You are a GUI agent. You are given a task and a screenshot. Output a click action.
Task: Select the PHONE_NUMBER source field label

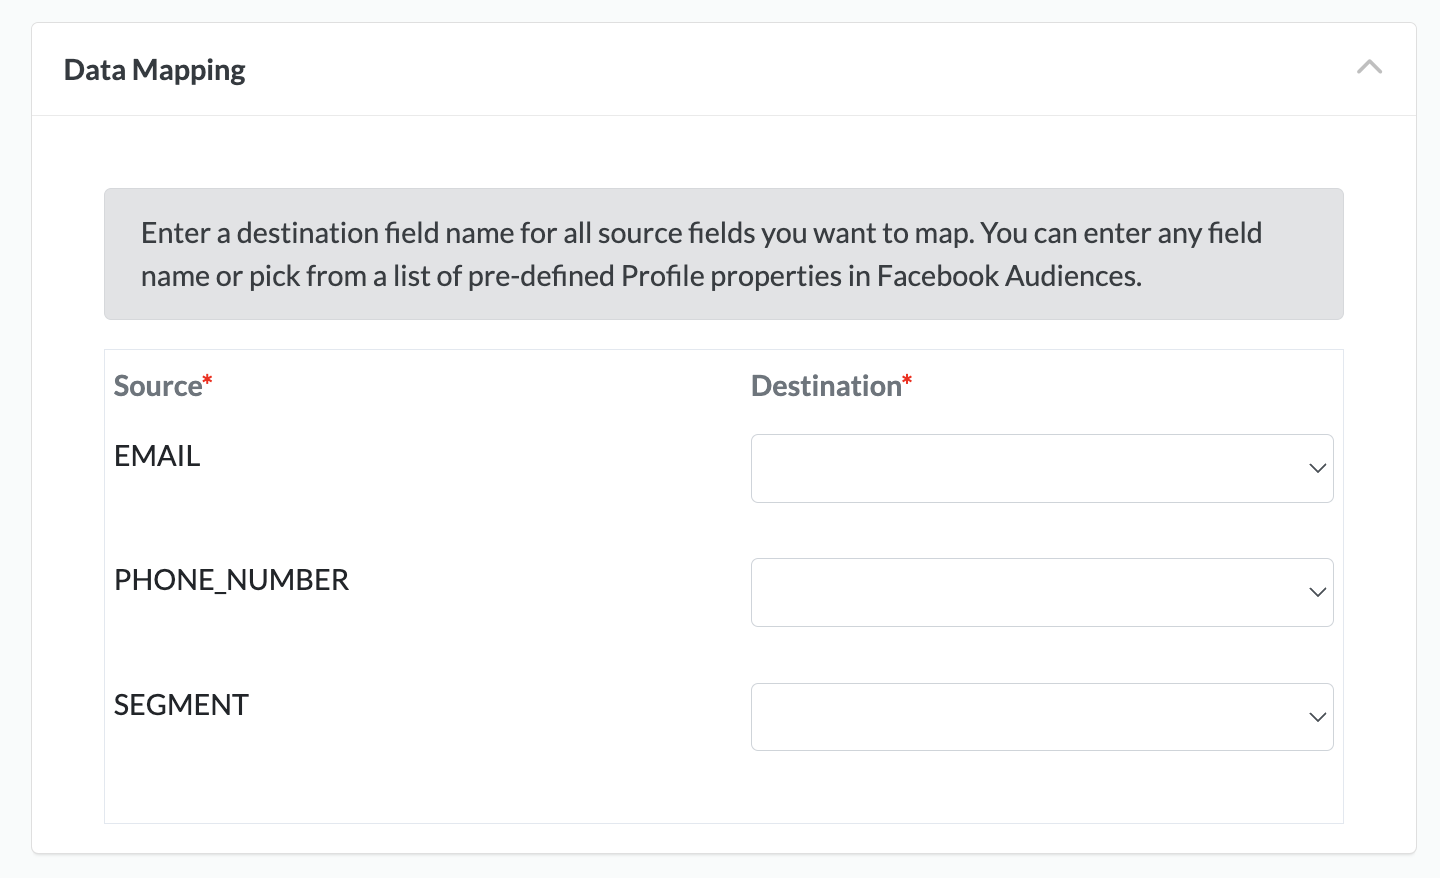click(231, 580)
